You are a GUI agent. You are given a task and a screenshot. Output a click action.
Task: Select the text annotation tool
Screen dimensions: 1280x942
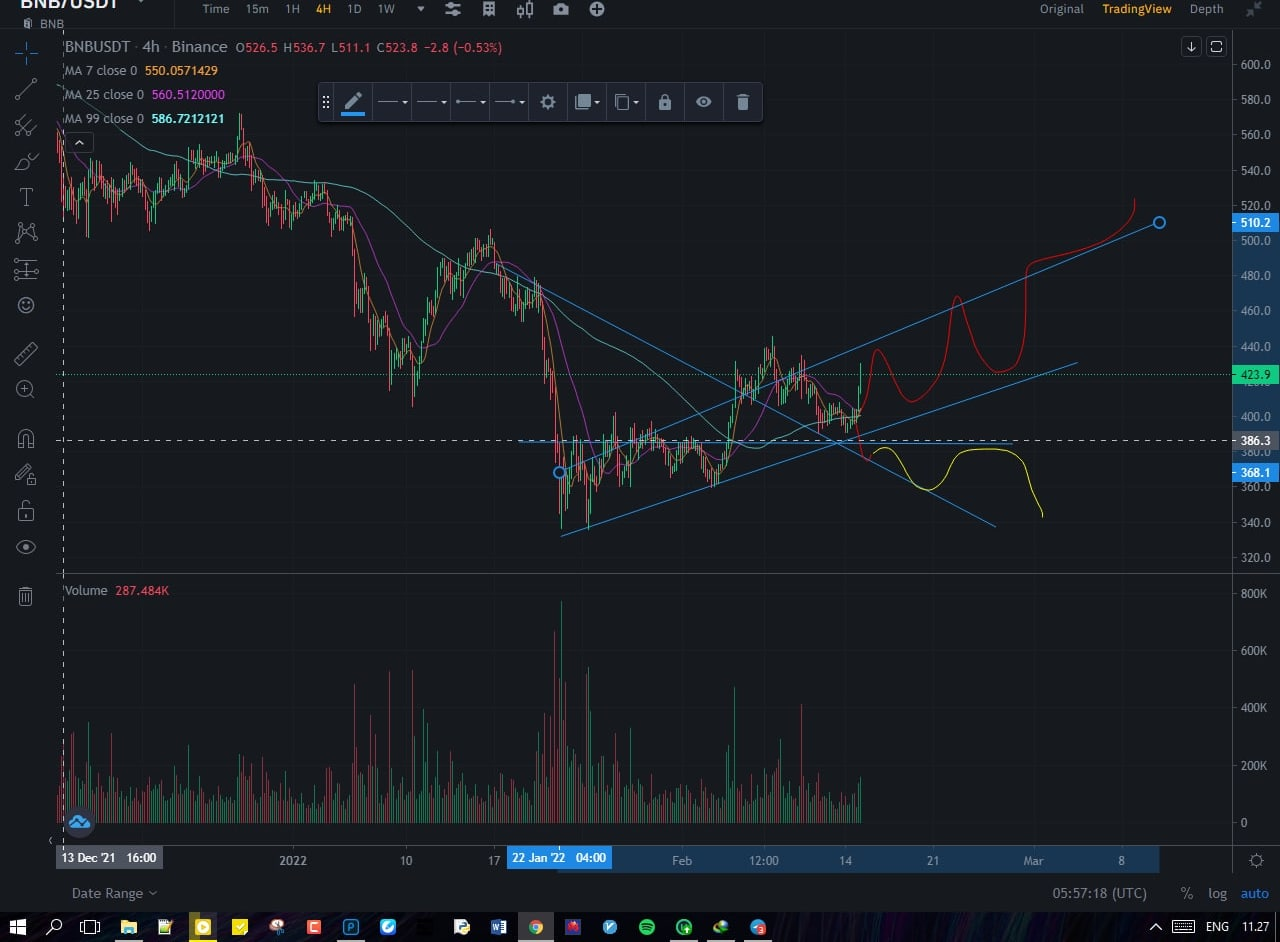point(26,197)
